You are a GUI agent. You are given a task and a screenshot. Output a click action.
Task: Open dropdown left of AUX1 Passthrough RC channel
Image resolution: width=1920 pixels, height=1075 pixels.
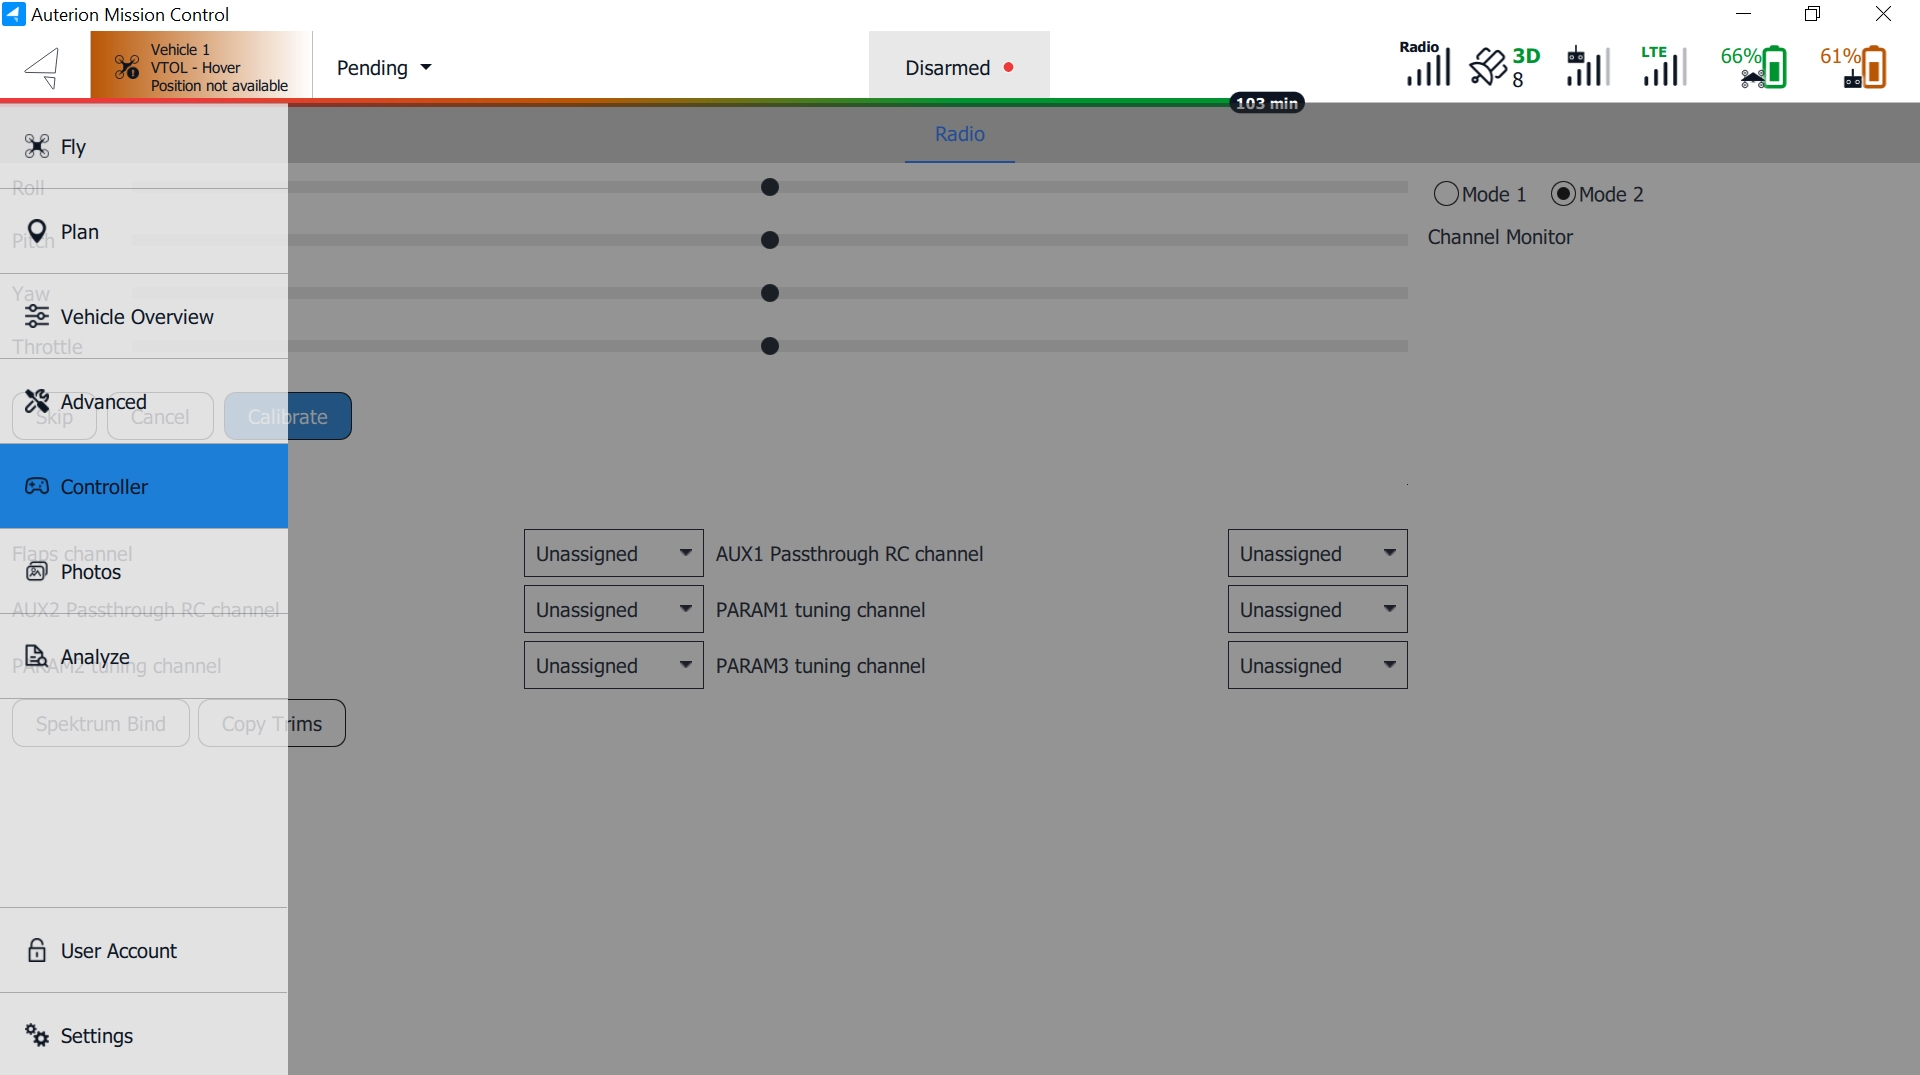coord(613,554)
